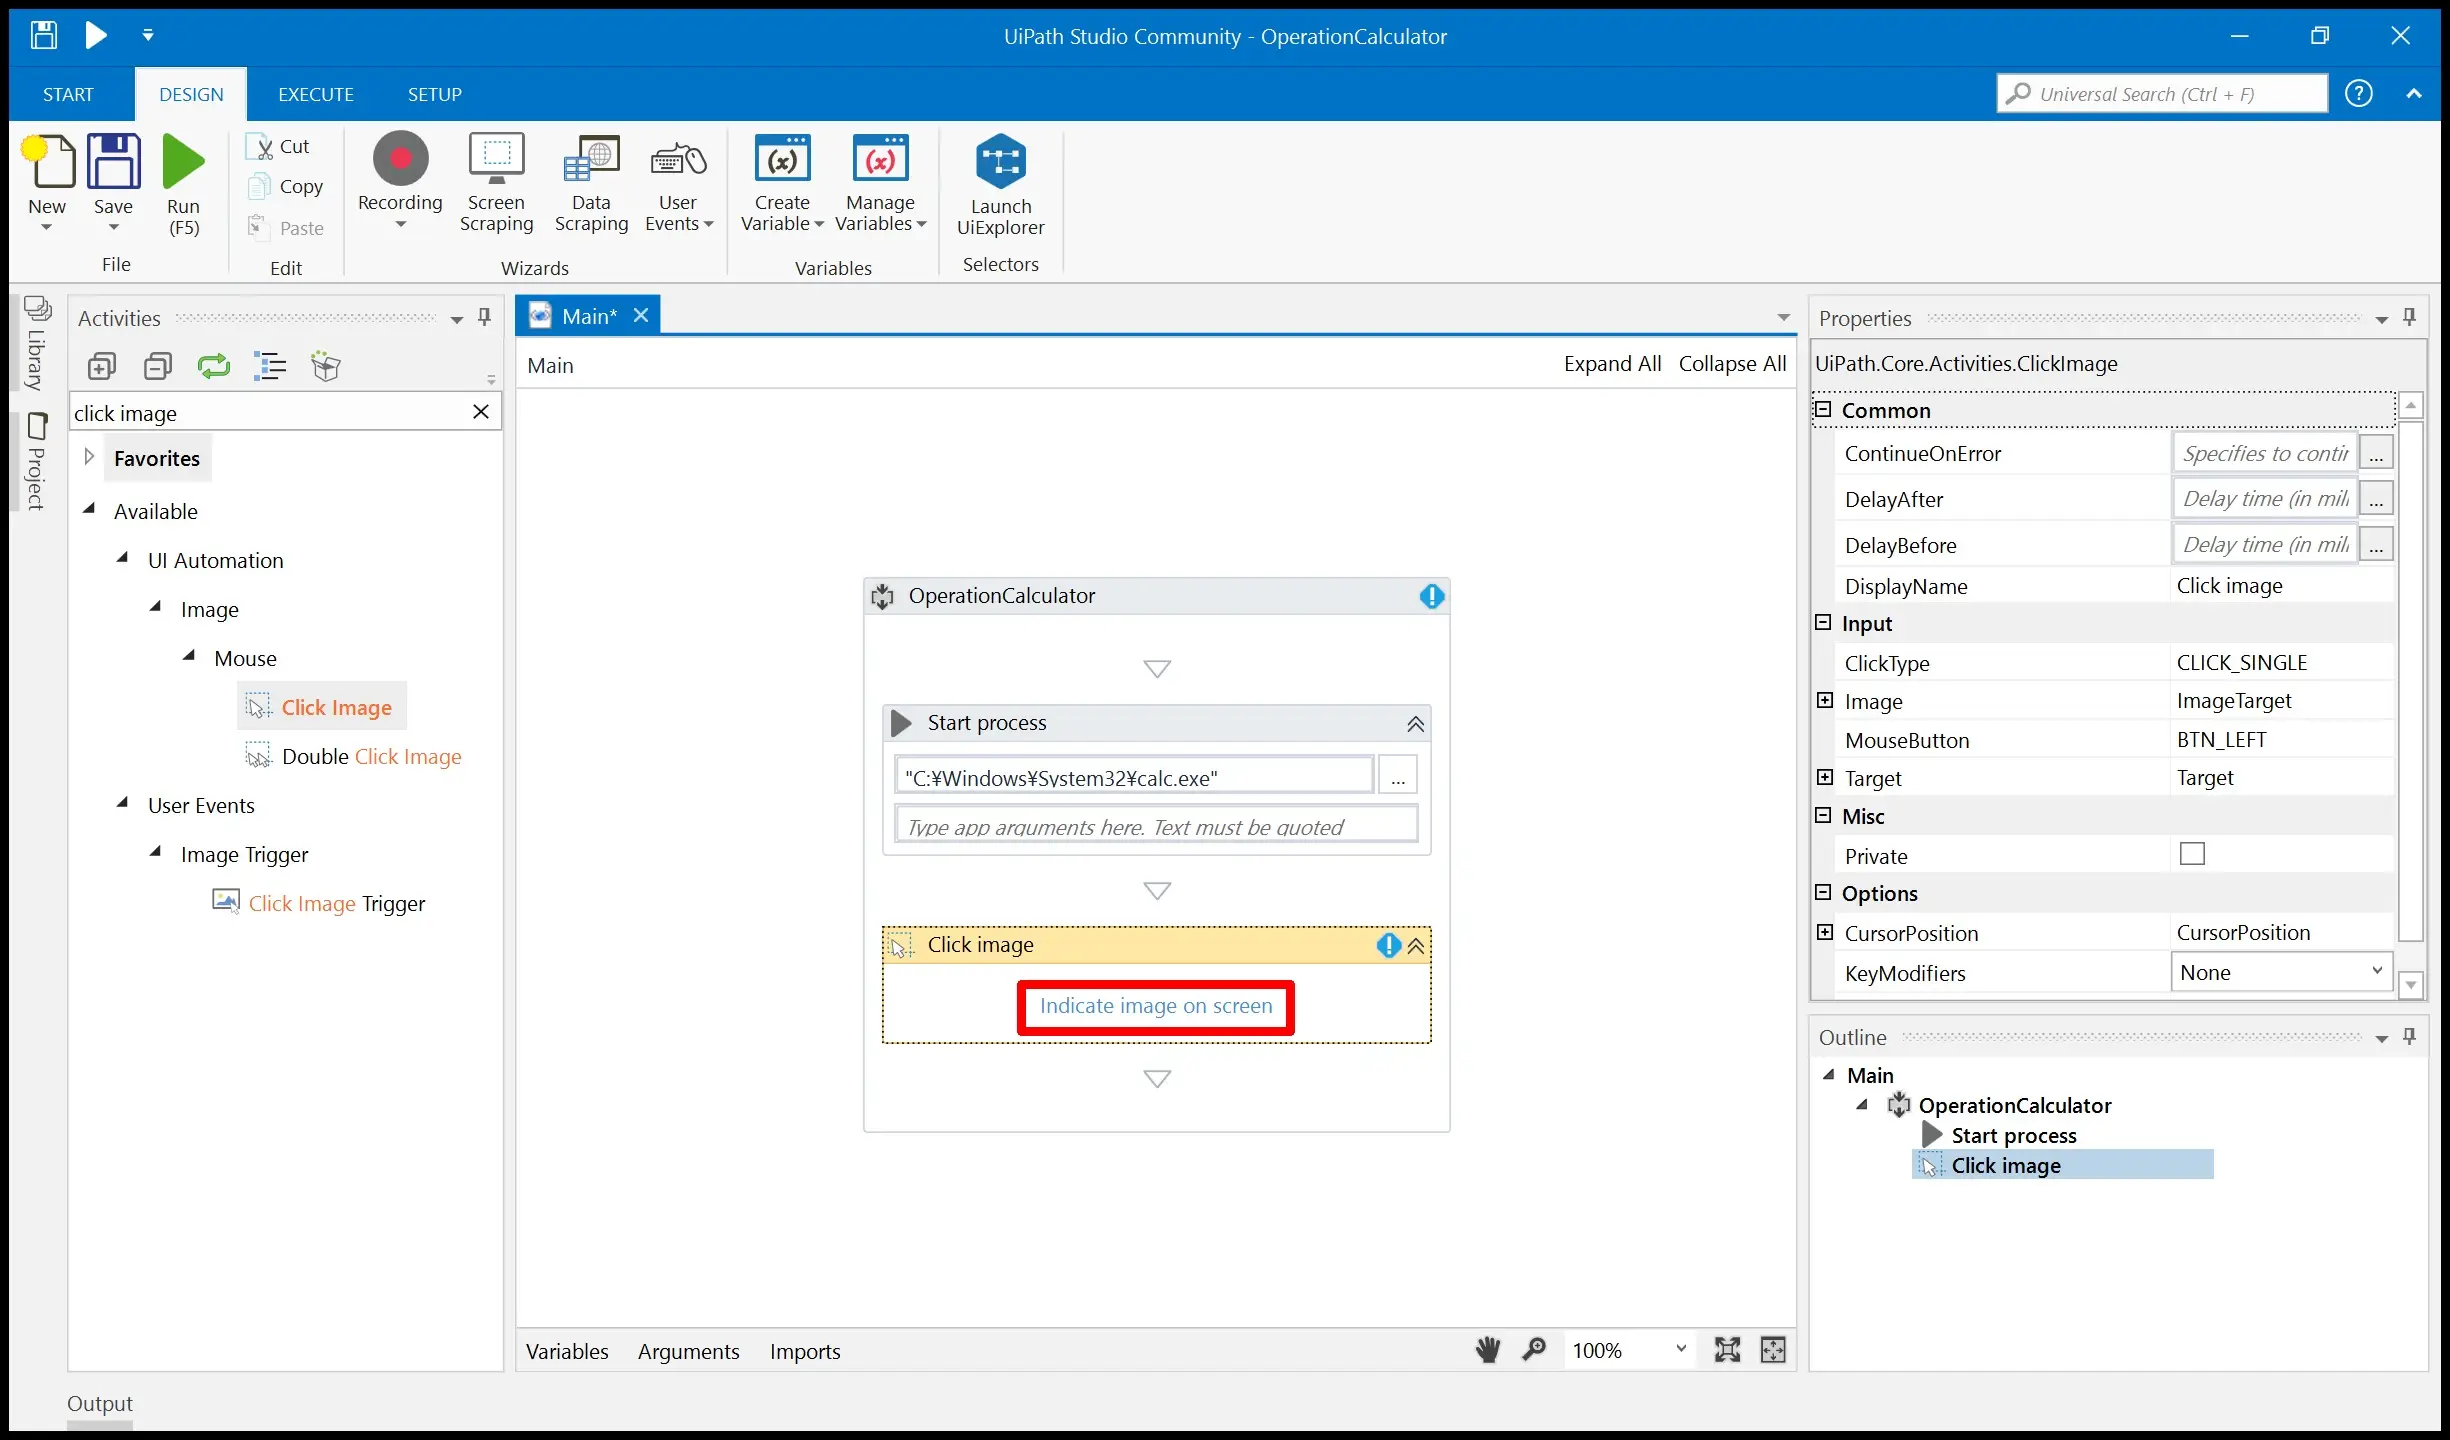Start the Recording wizard
The image size is (2450, 1440).
pos(400,181)
